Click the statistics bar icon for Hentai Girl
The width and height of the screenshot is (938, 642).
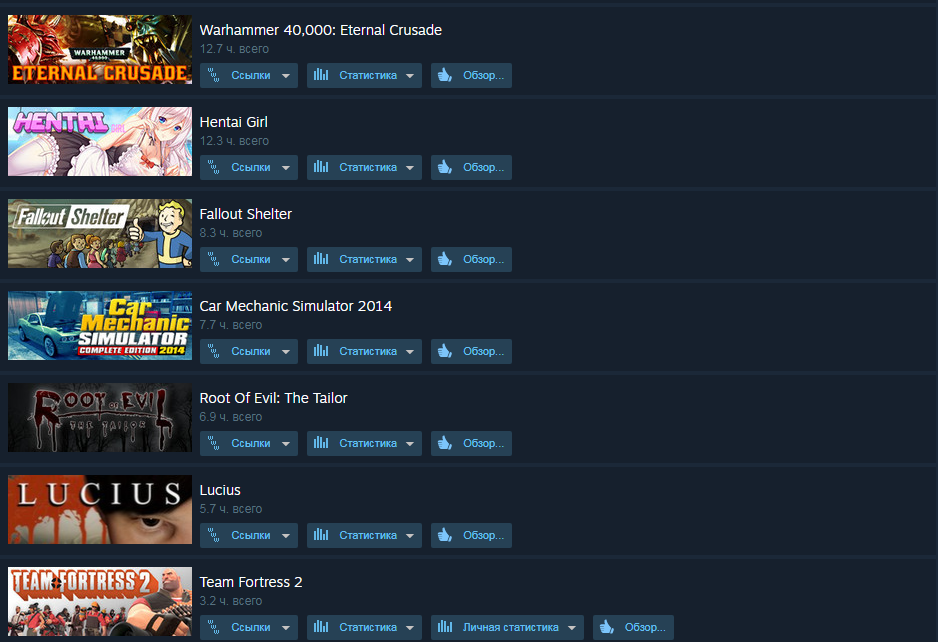[321, 166]
